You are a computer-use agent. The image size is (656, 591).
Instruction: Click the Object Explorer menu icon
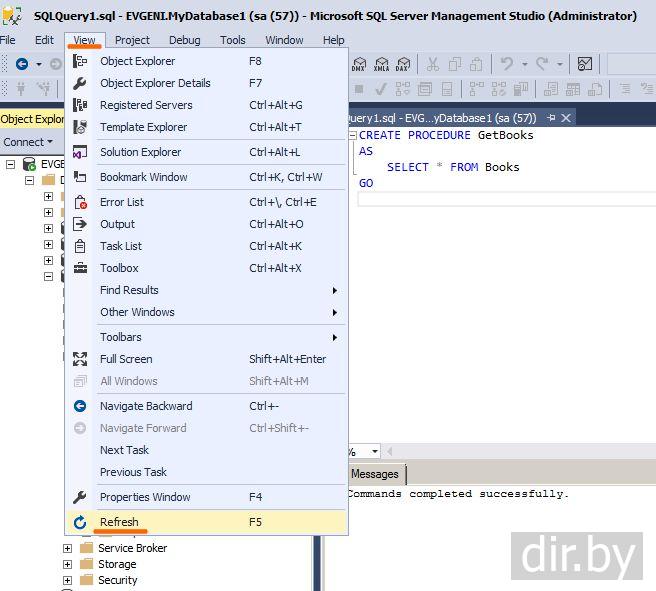pyautogui.click(x=79, y=61)
